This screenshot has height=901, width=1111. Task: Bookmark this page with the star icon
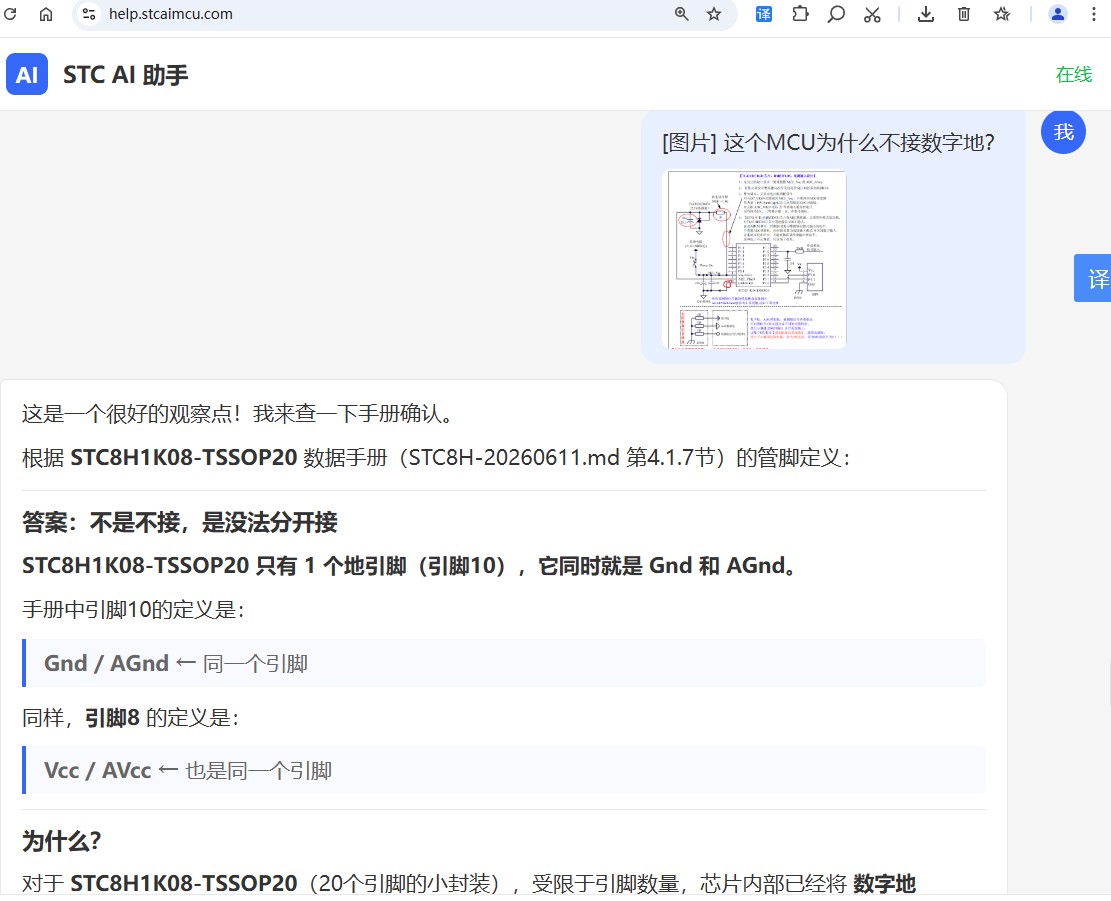(714, 14)
